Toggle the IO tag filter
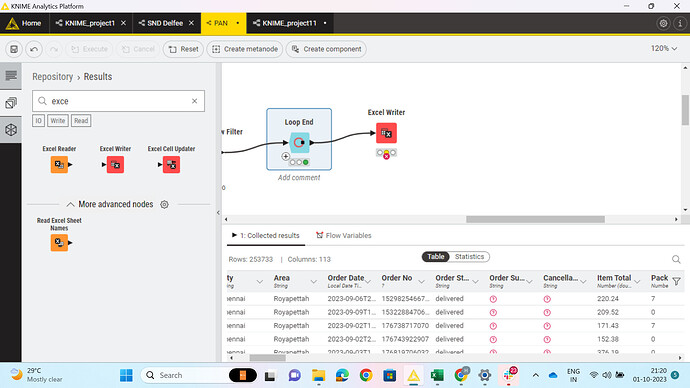The image size is (690, 388). point(38,121)
